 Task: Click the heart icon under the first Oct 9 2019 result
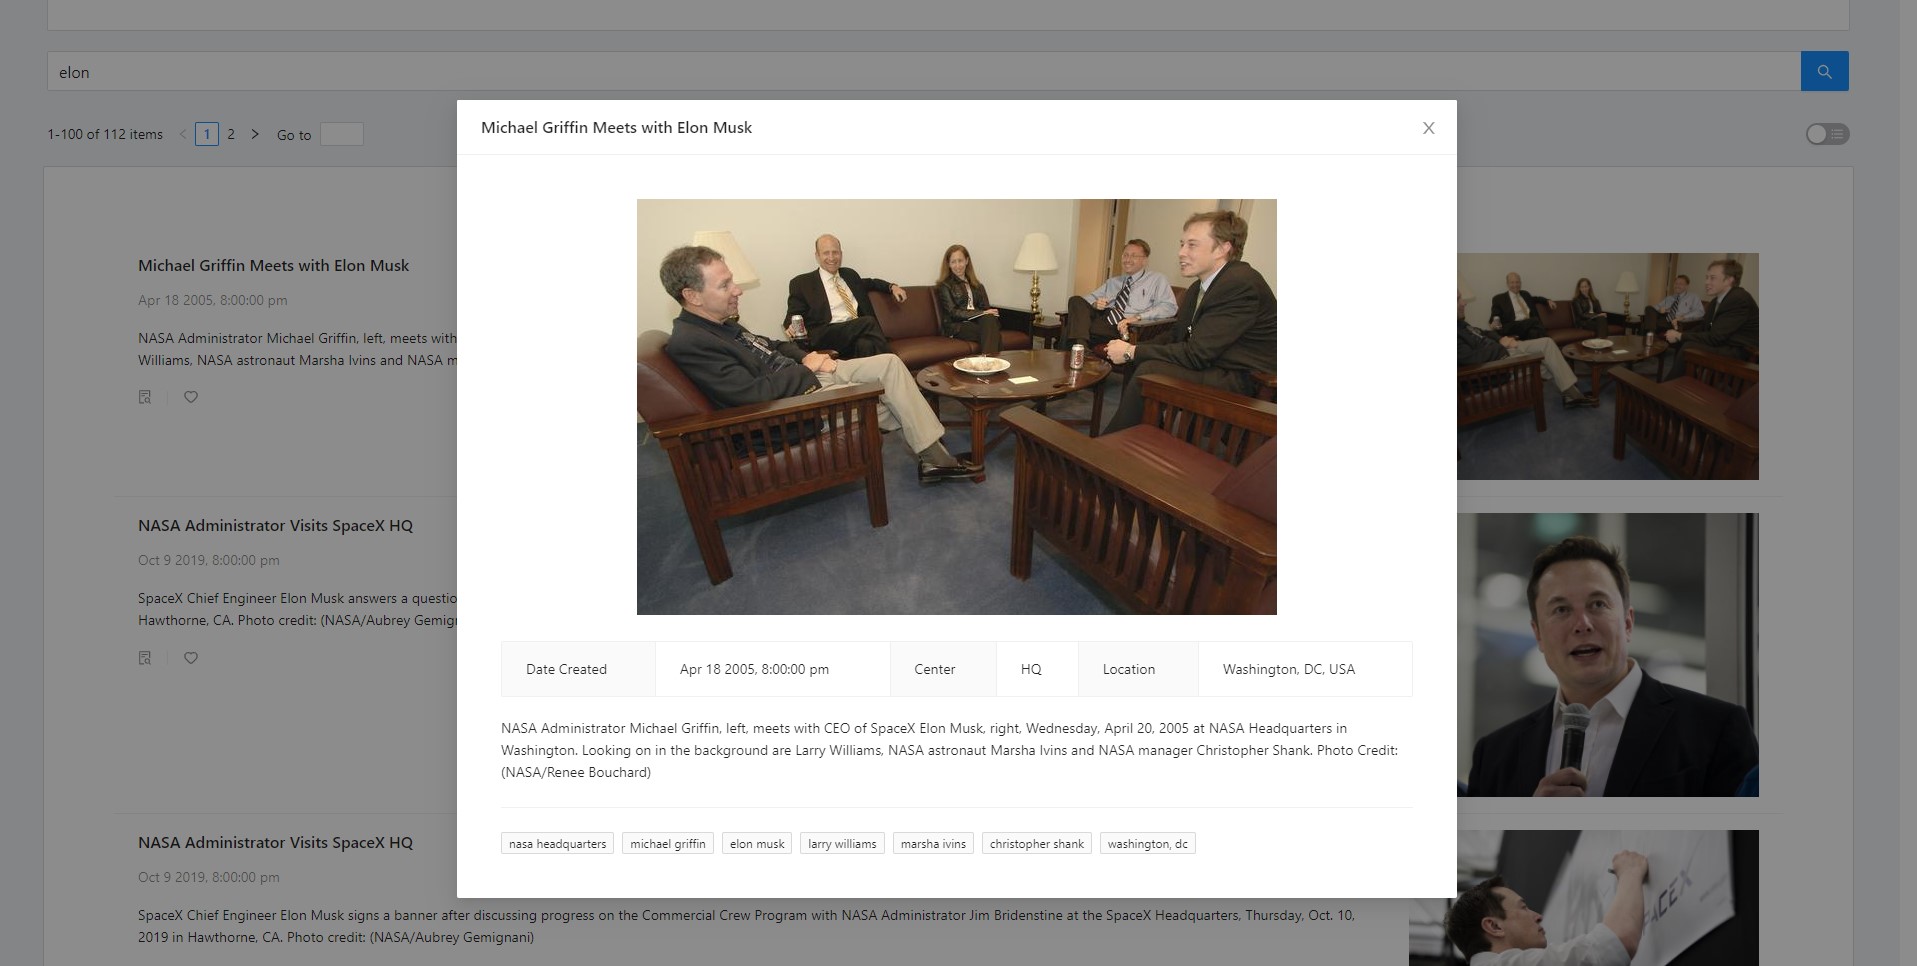pyautogui.click(x=191, y=658)
